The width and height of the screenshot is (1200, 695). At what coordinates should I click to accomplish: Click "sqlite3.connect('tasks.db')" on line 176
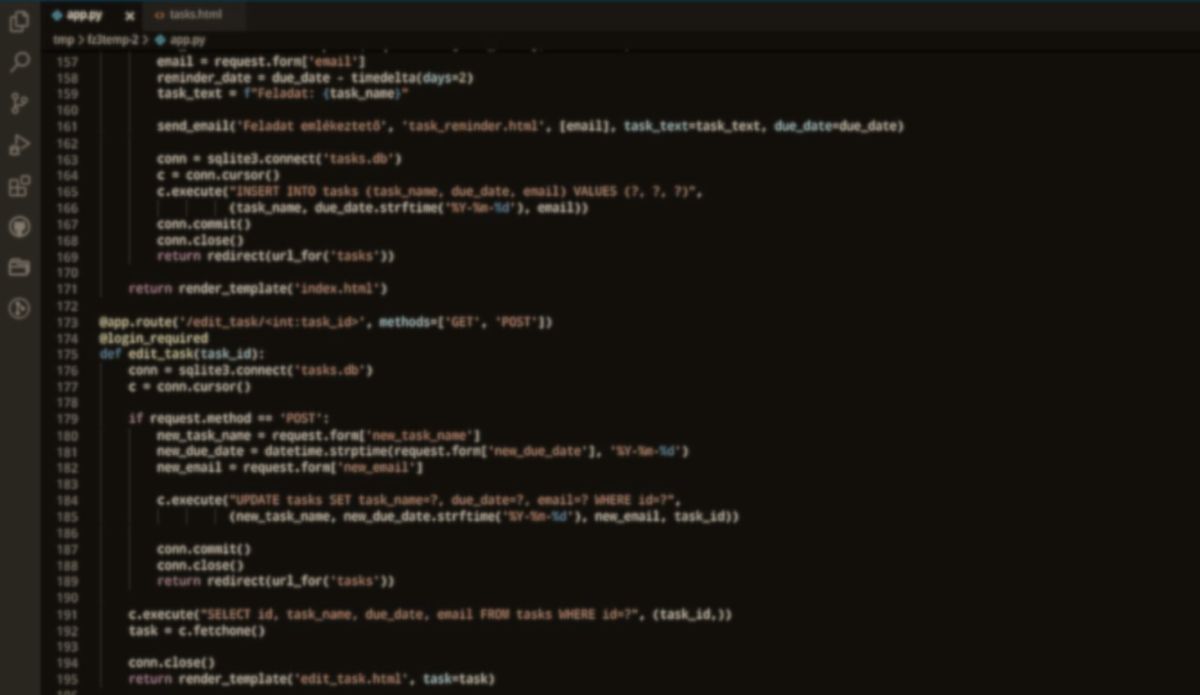pos(275,371)
